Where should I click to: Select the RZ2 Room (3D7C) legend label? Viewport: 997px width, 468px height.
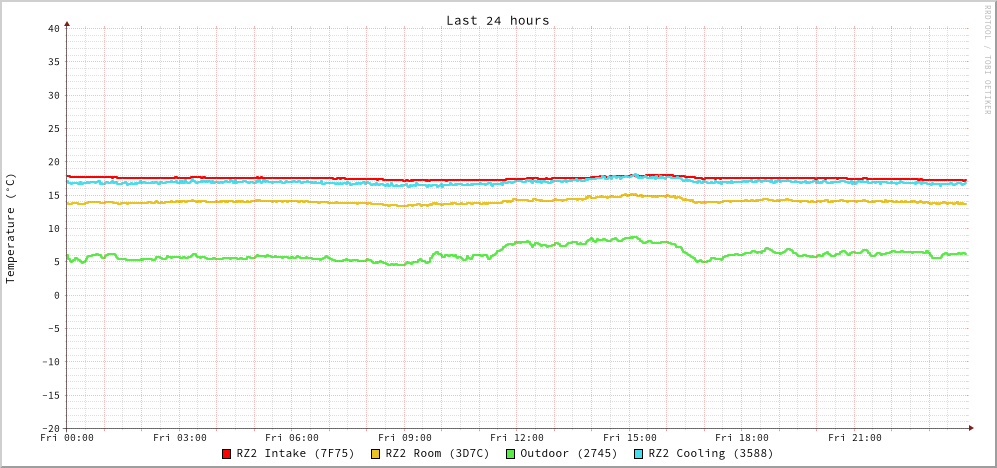437,453
